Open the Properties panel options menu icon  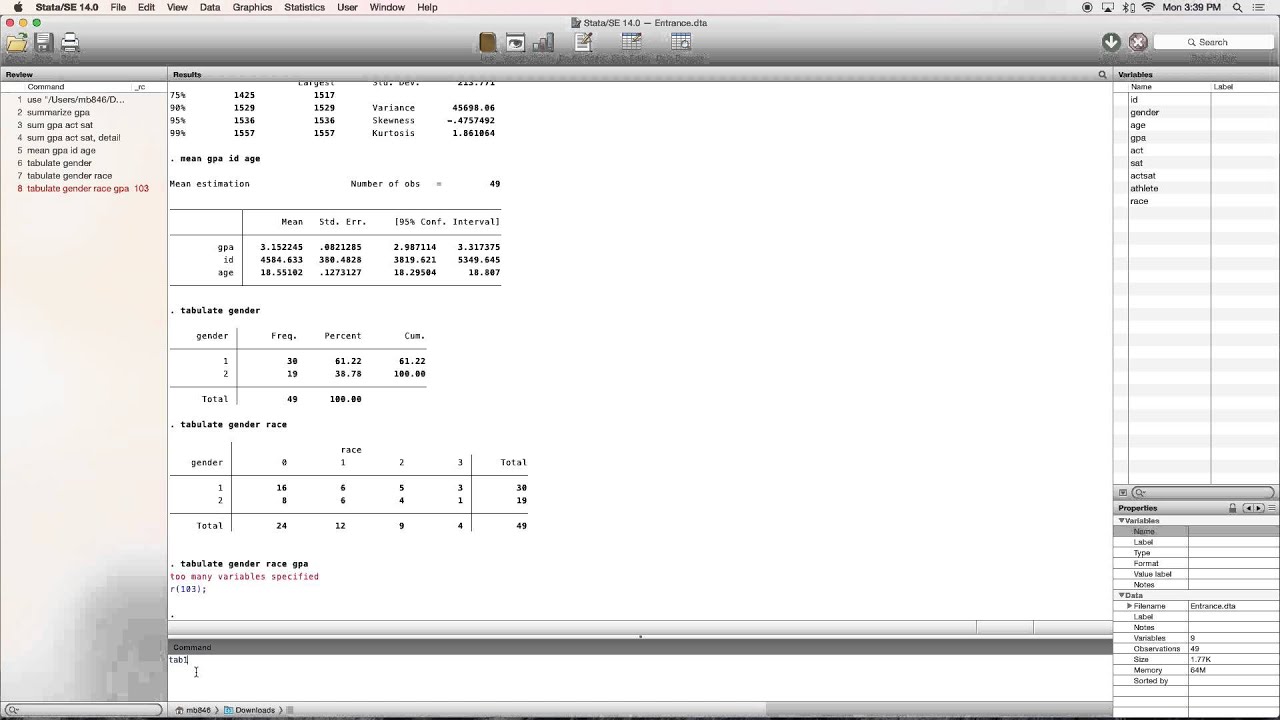click(x=1271, y=508)
